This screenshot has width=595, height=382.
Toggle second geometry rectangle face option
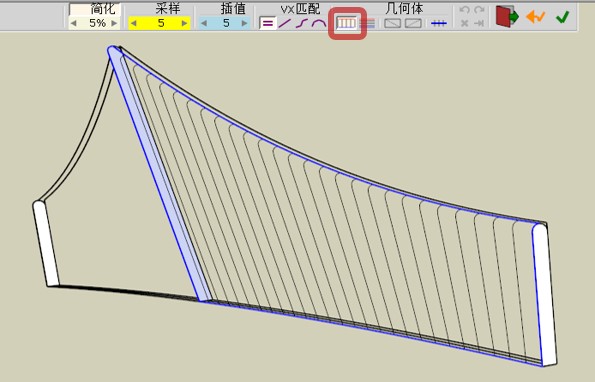coord(413,24)
